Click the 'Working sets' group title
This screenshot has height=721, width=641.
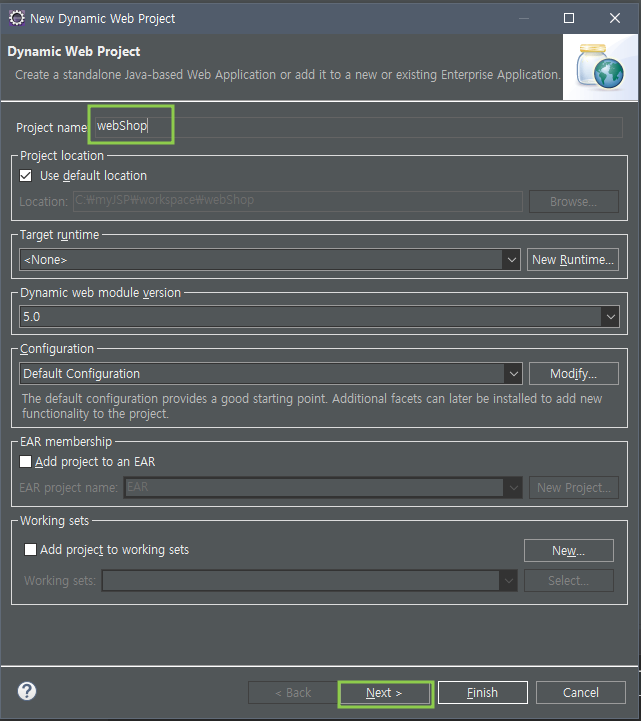54,521
